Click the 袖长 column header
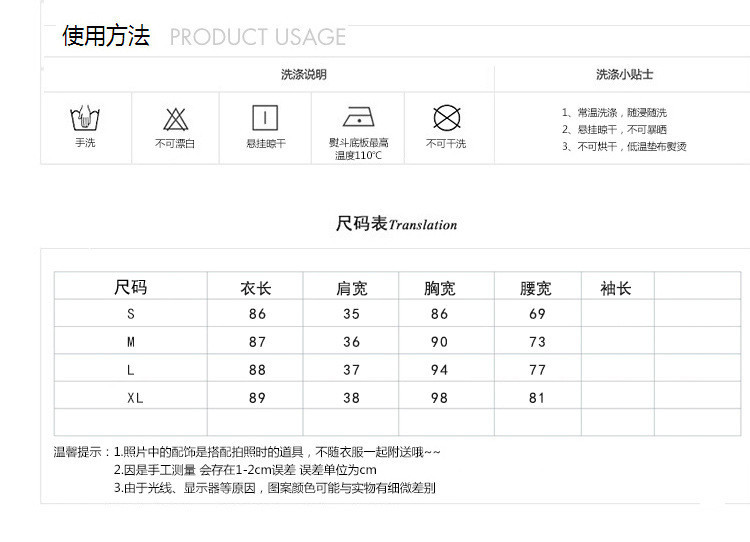This screenshot has height=542, width=750. [x=616, y=288]
